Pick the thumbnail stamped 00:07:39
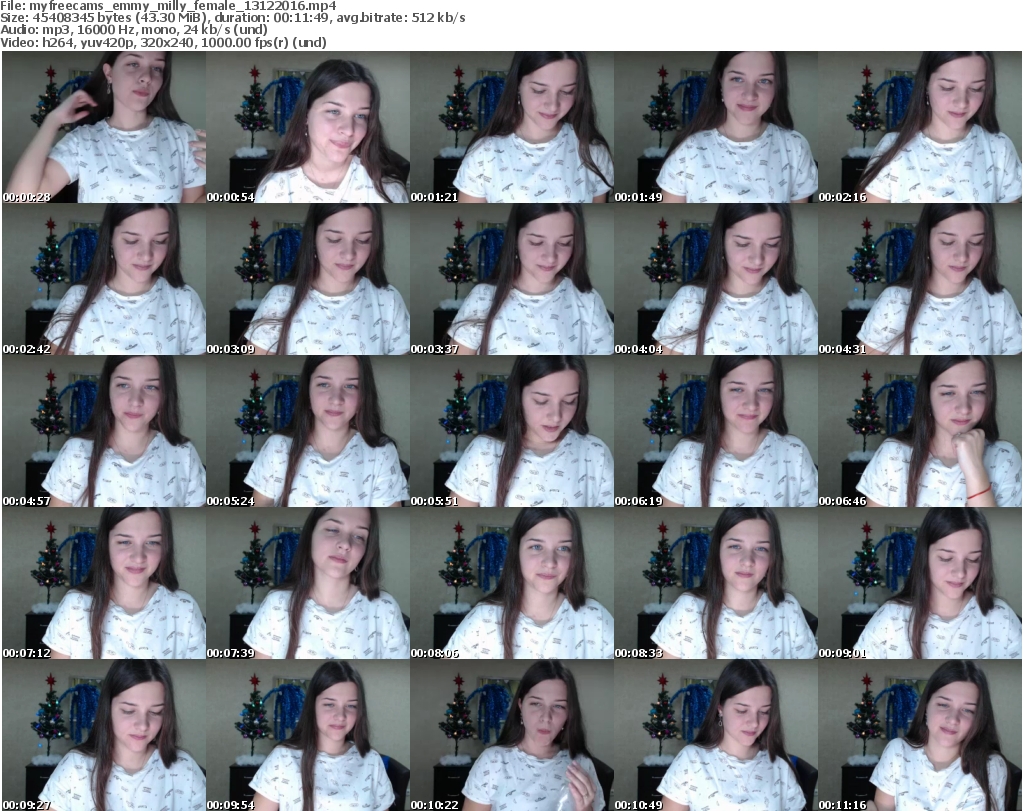The width and height of the screenshot is (1024, 811). 308,583
